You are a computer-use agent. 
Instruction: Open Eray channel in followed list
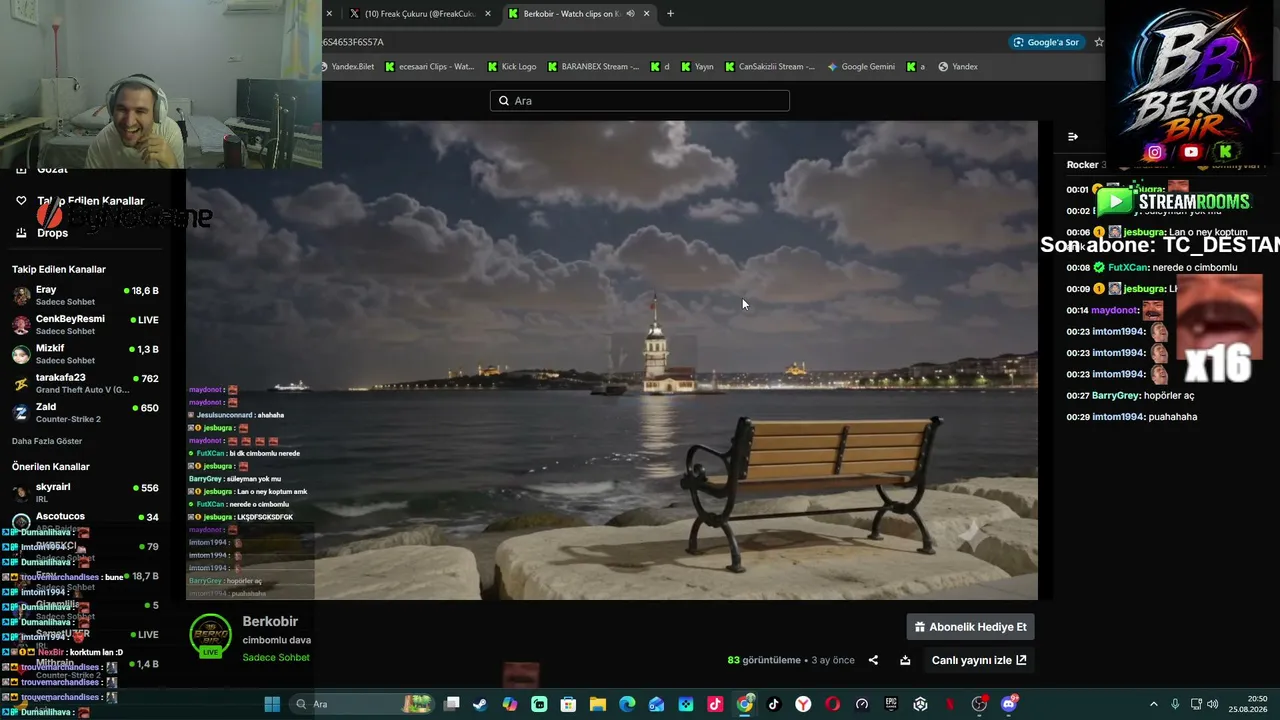click(85, 295)
